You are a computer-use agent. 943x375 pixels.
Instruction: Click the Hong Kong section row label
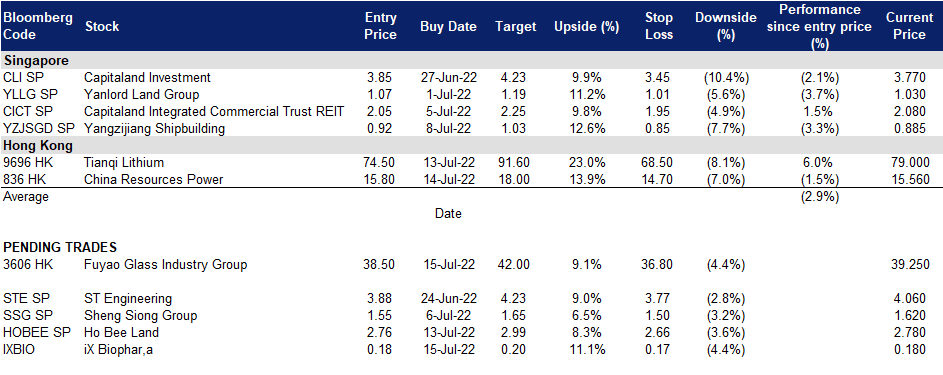pyautogui.click(x=37, y=145)
